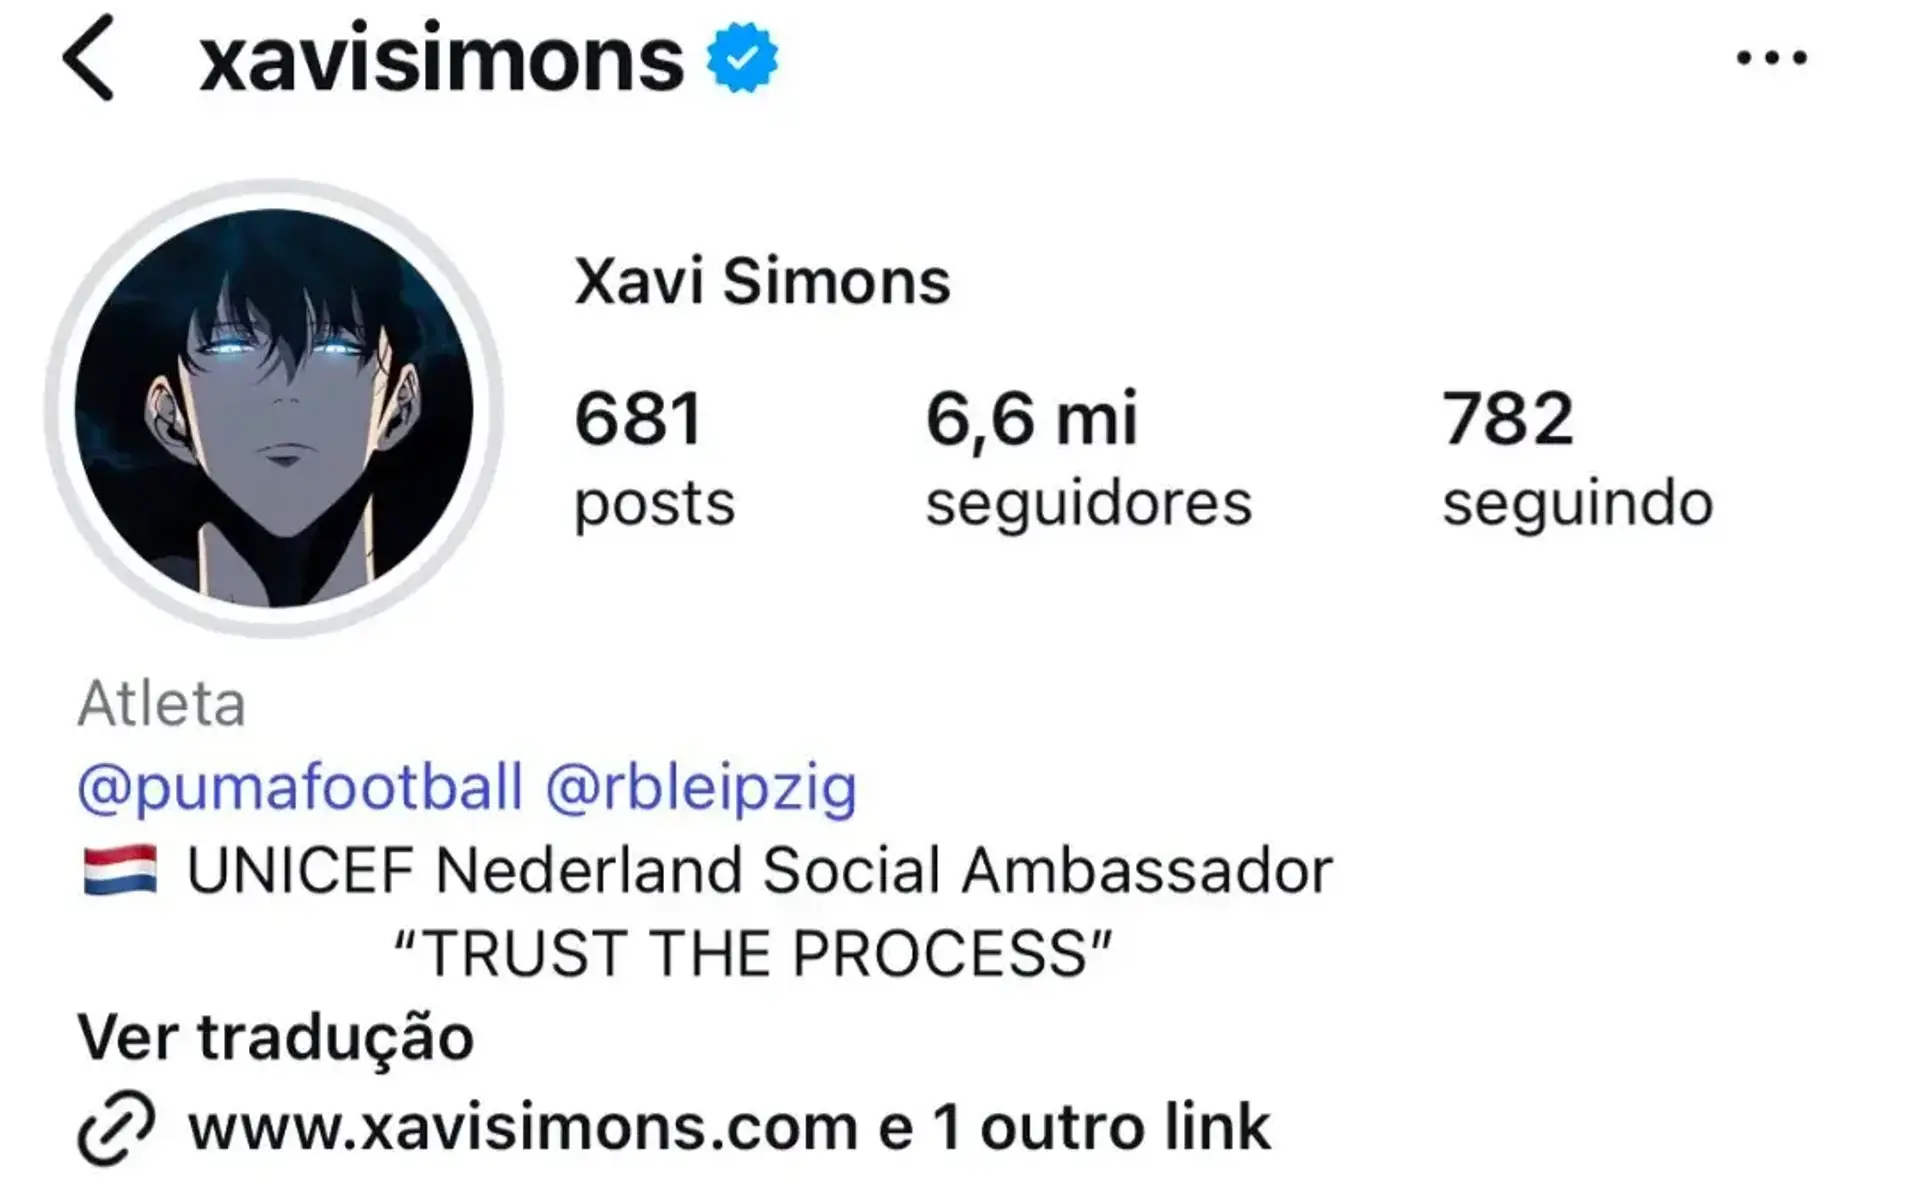1920x1184 pixels.
Task: Go back using the left arrow
Action: pos(88,58)
